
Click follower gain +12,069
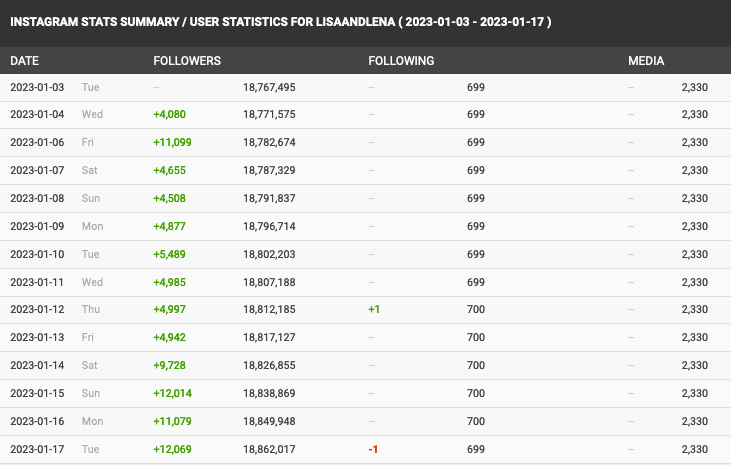pos(172,449)
